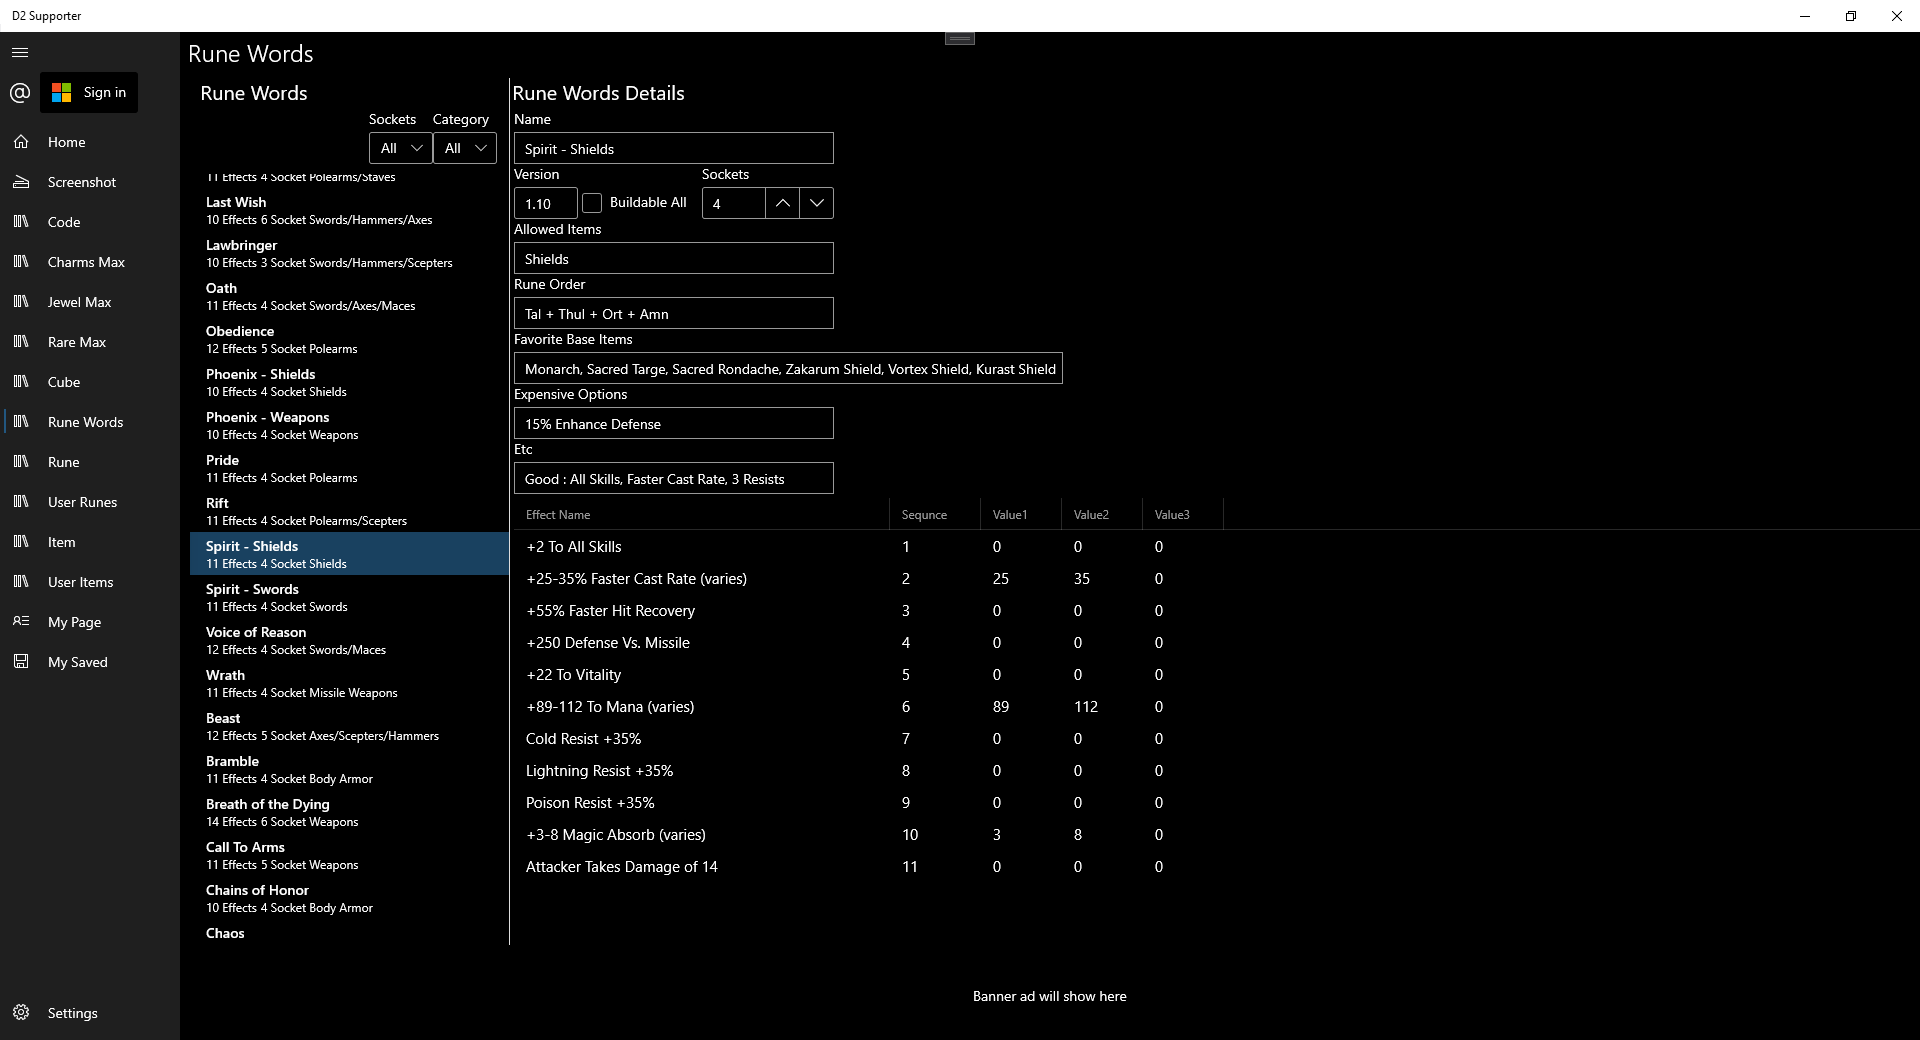Viewport: 1920px width, 1040px height.
Task: Select Call To Arms rune word
Action: [x=349, y=855]
